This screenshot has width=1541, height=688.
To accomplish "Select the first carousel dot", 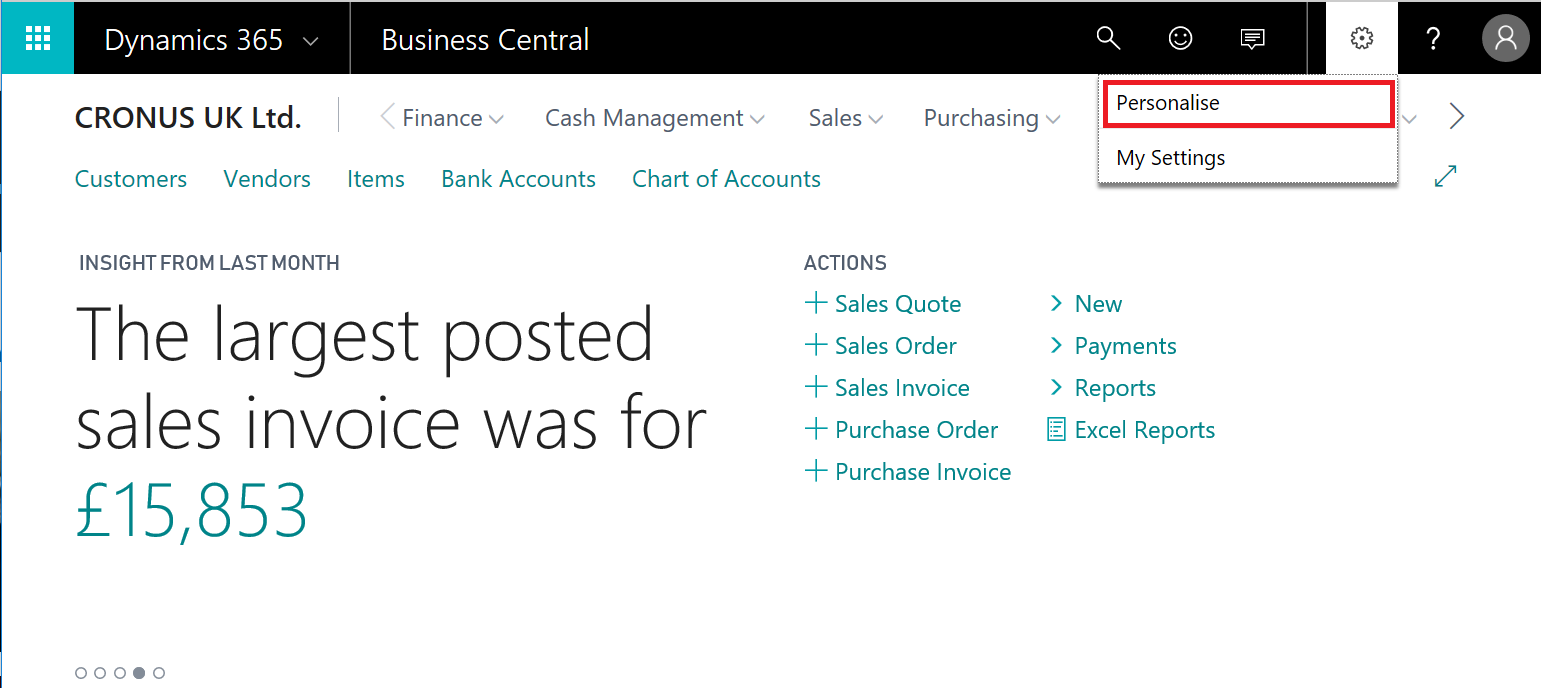I will [x=81, y=673].
